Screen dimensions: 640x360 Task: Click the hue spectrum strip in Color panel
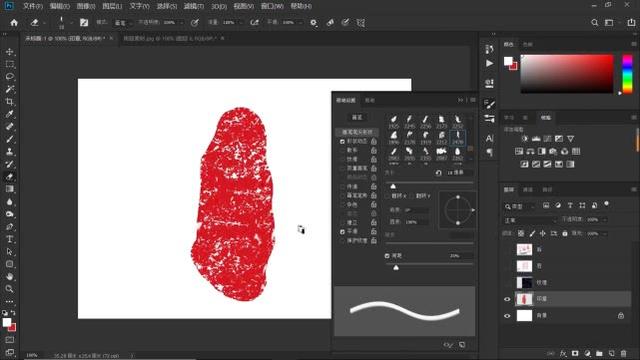pos(627,74)
